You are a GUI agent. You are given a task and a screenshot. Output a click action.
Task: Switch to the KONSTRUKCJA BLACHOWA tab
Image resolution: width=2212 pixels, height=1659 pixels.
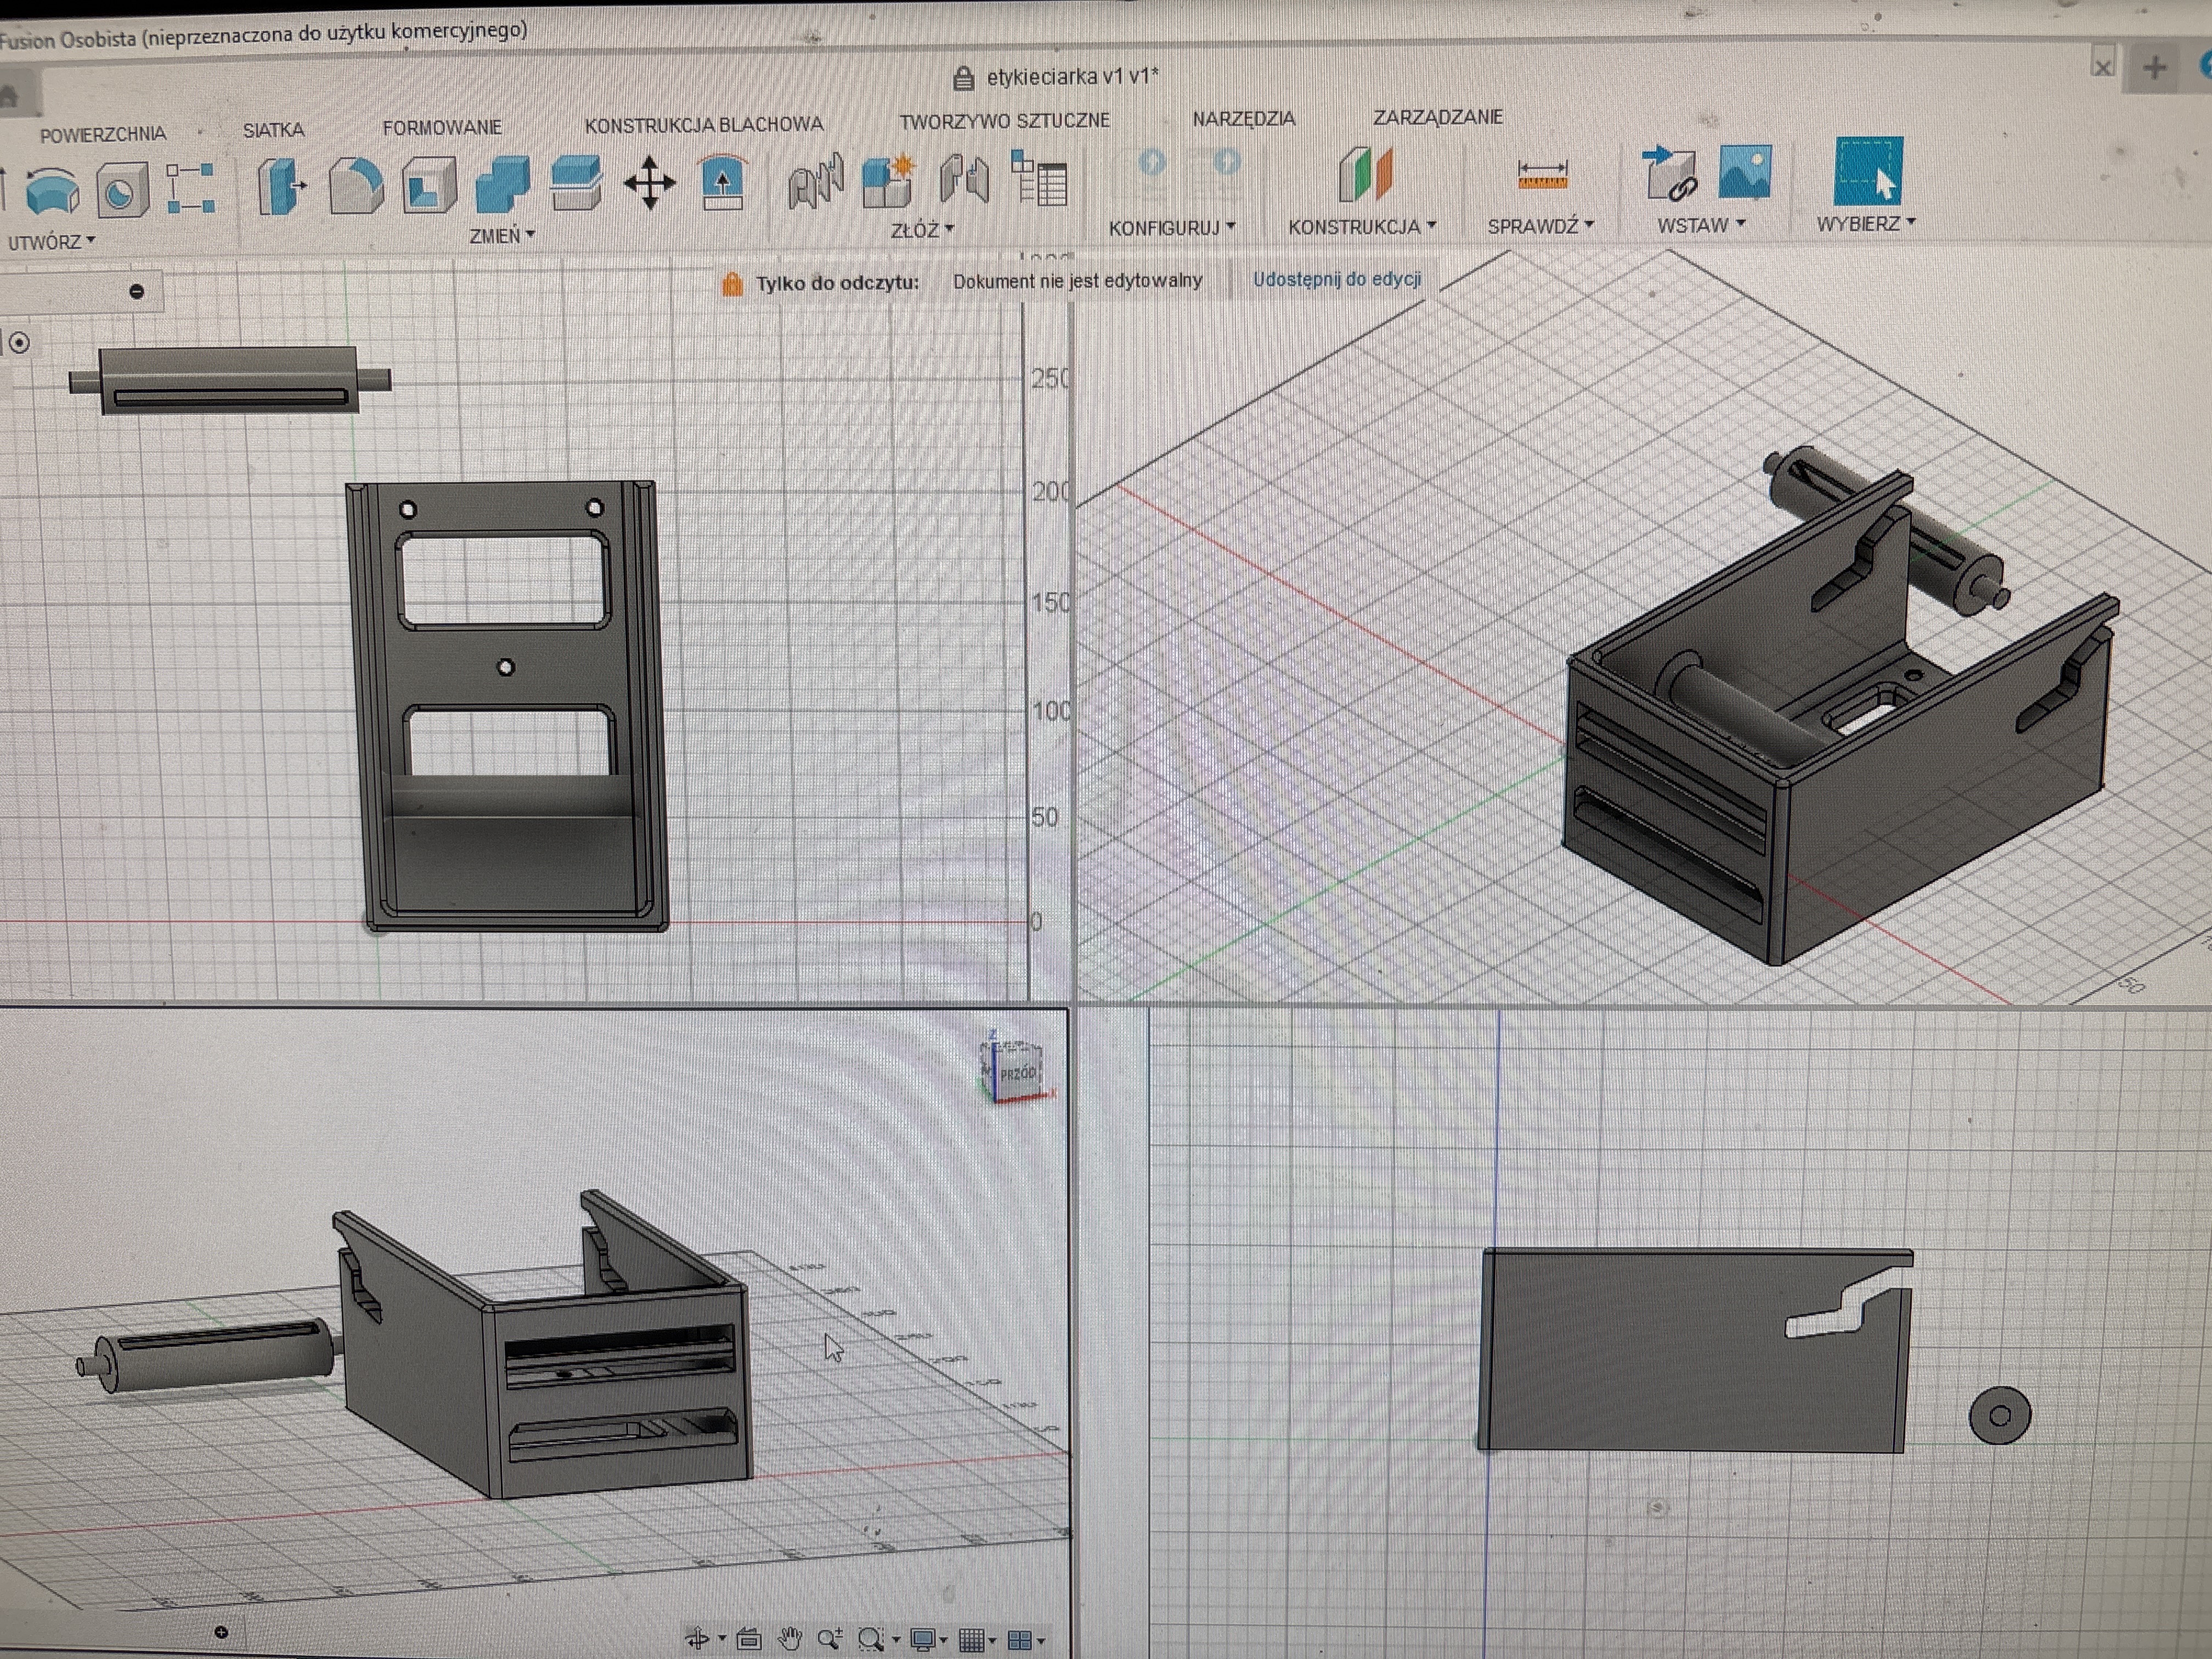tap(704, 125)
